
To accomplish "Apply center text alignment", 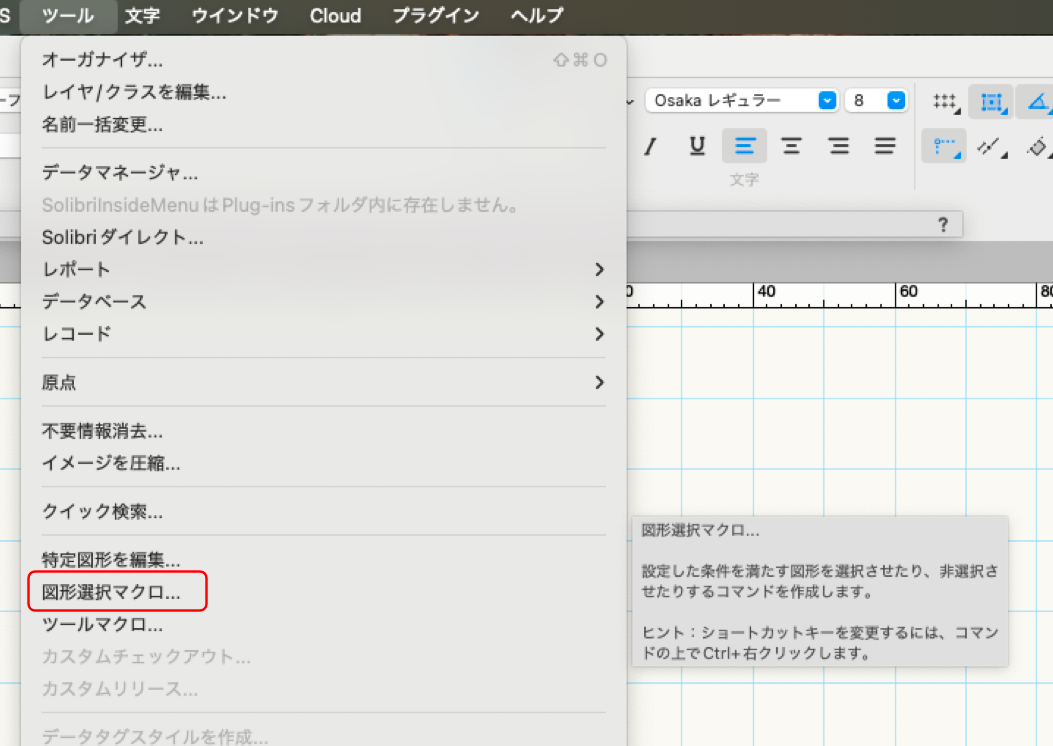I will pyautogui.click(x=791, y=146).
